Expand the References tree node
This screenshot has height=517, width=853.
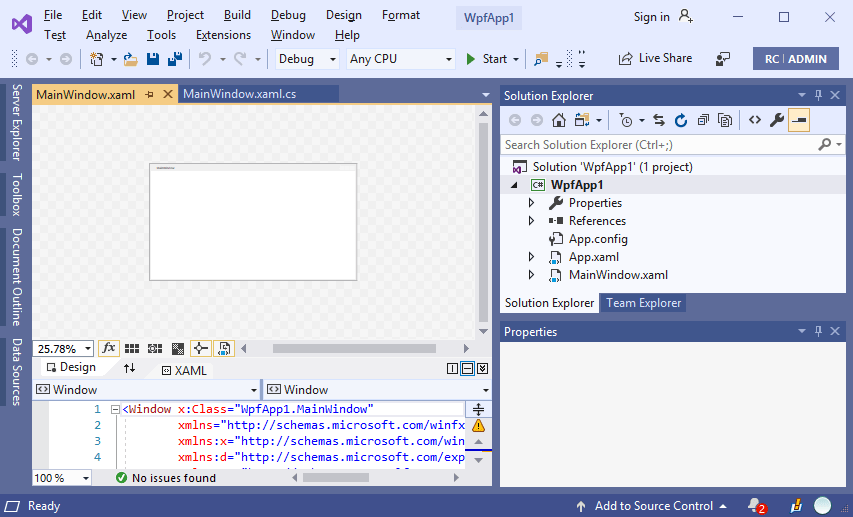pos(532,221)
